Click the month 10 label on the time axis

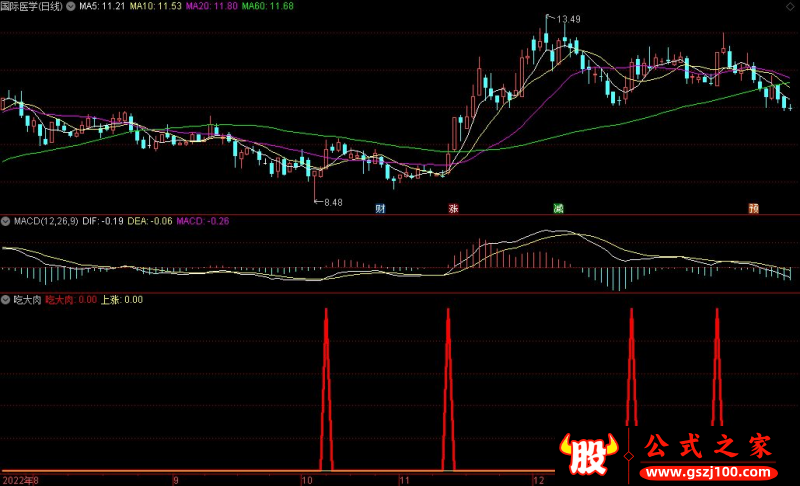point(307,480)
